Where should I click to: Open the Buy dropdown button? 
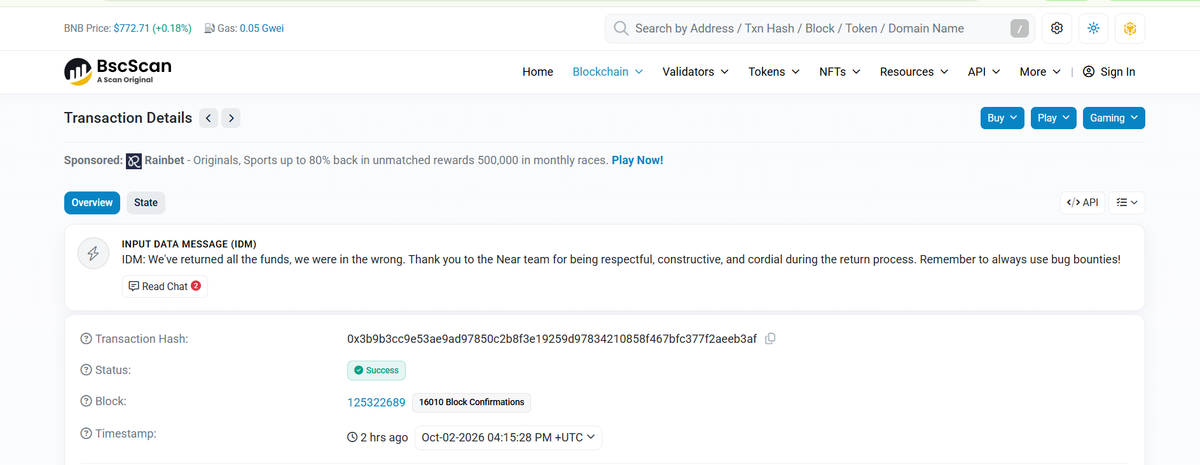pos(1002,118)
